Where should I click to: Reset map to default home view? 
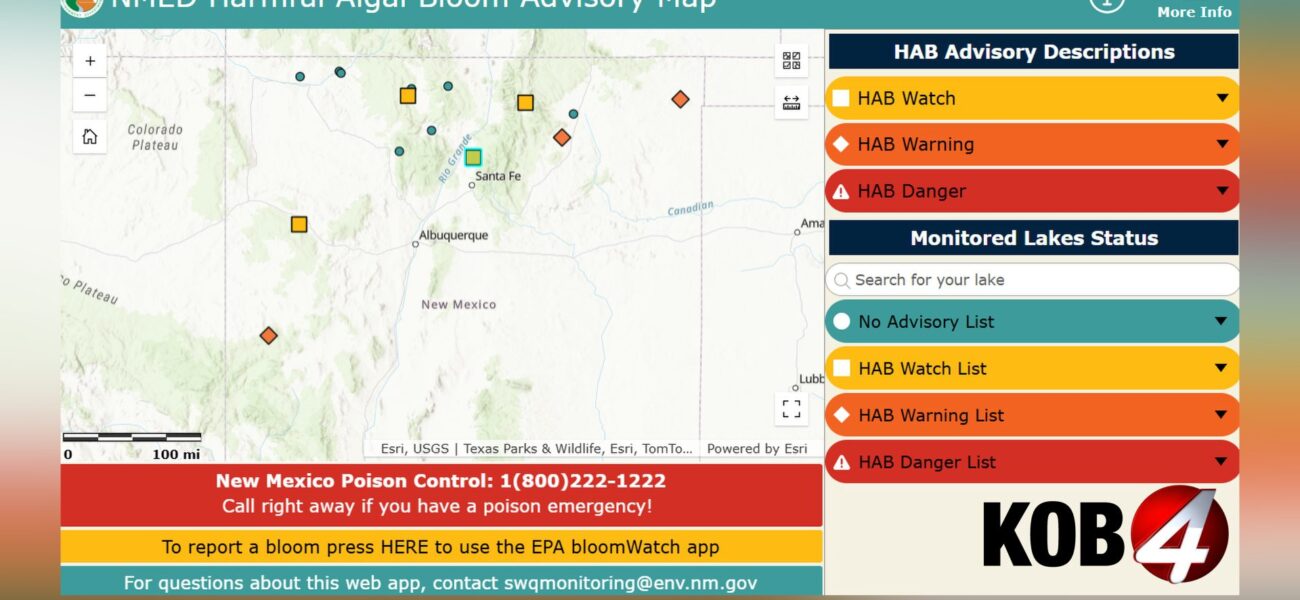[90, 137]
